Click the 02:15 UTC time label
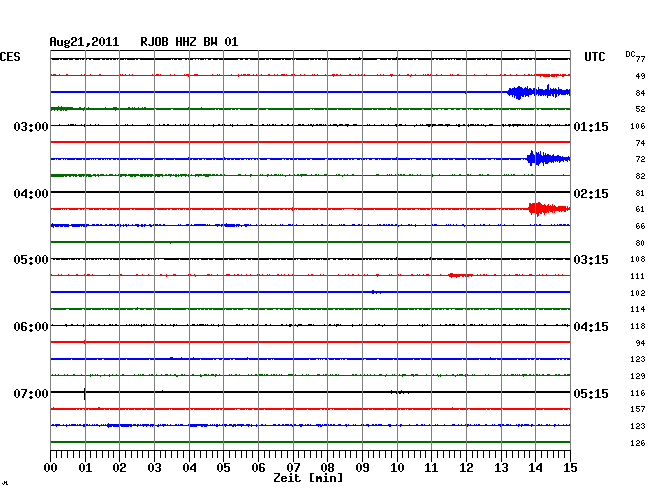Screen dimensions: 650x494 [591, 194]
